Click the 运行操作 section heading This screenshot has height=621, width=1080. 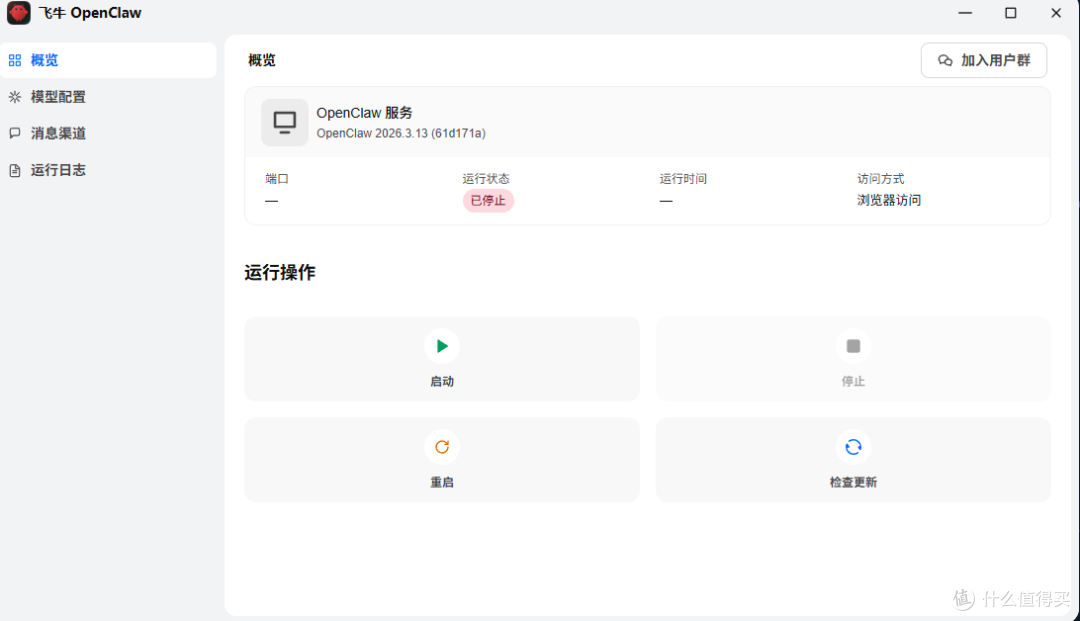pyautogui.click(x=280, y=273)
